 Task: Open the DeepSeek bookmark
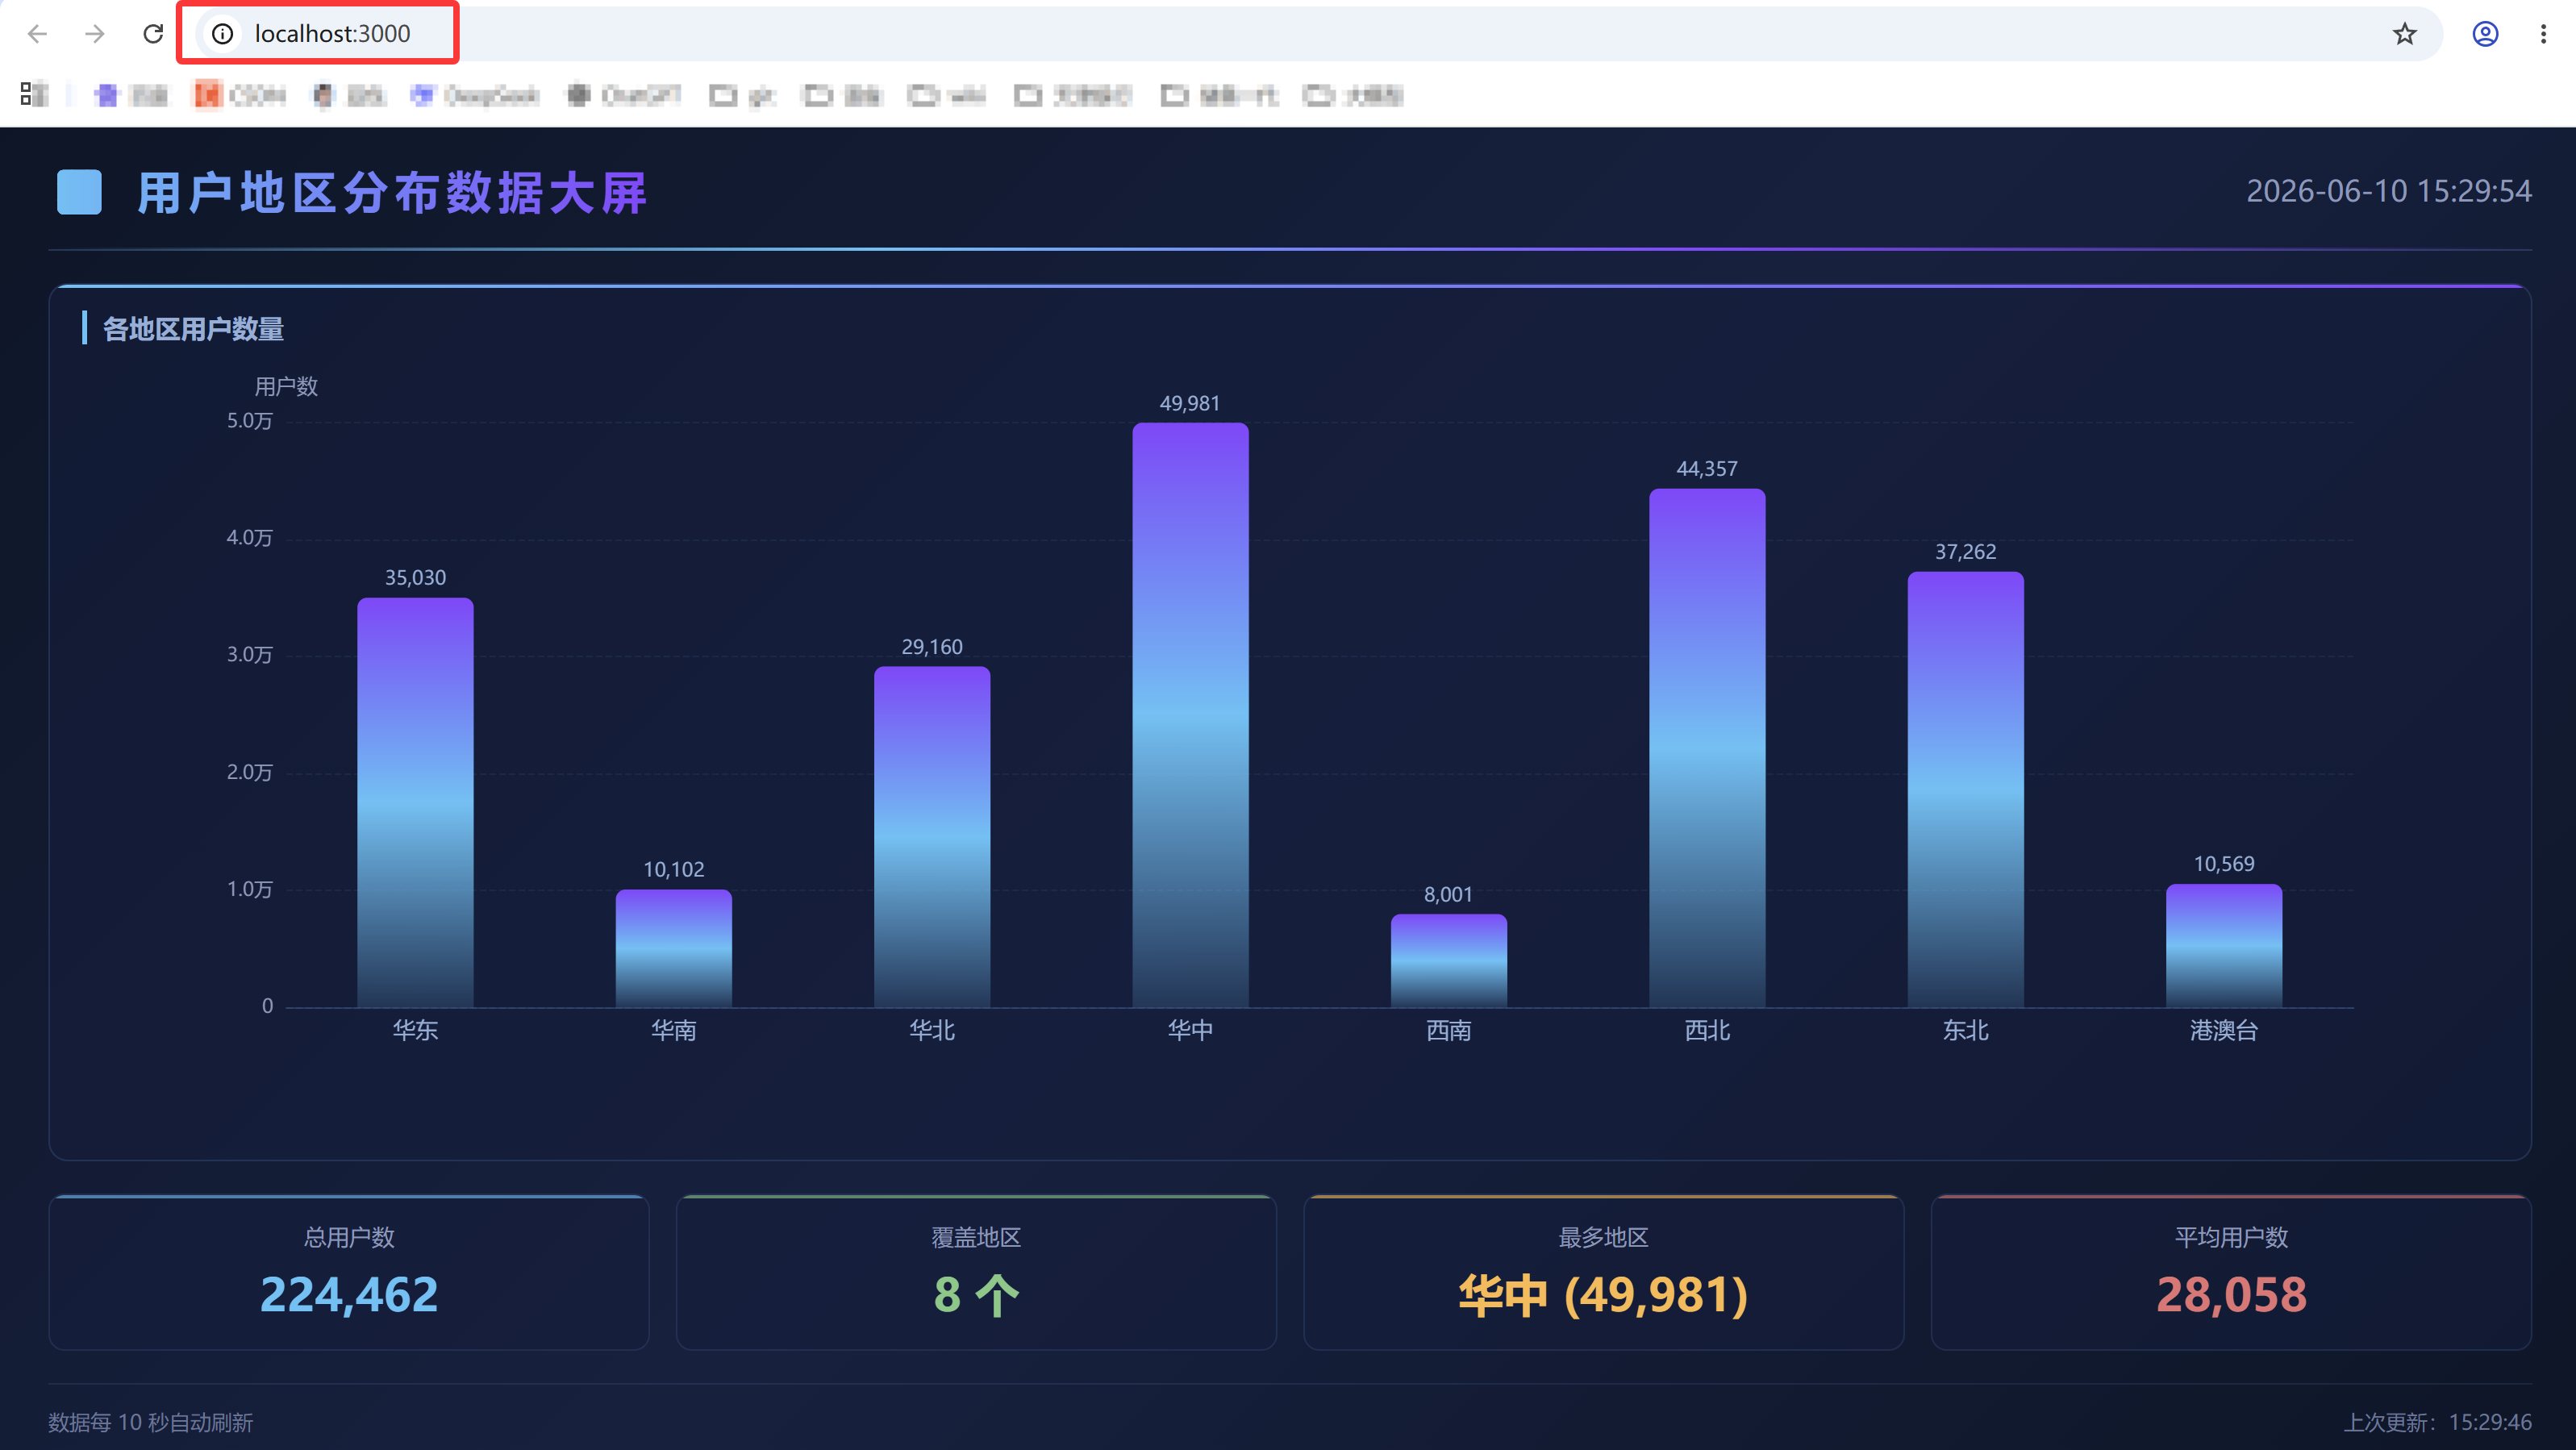475,95
